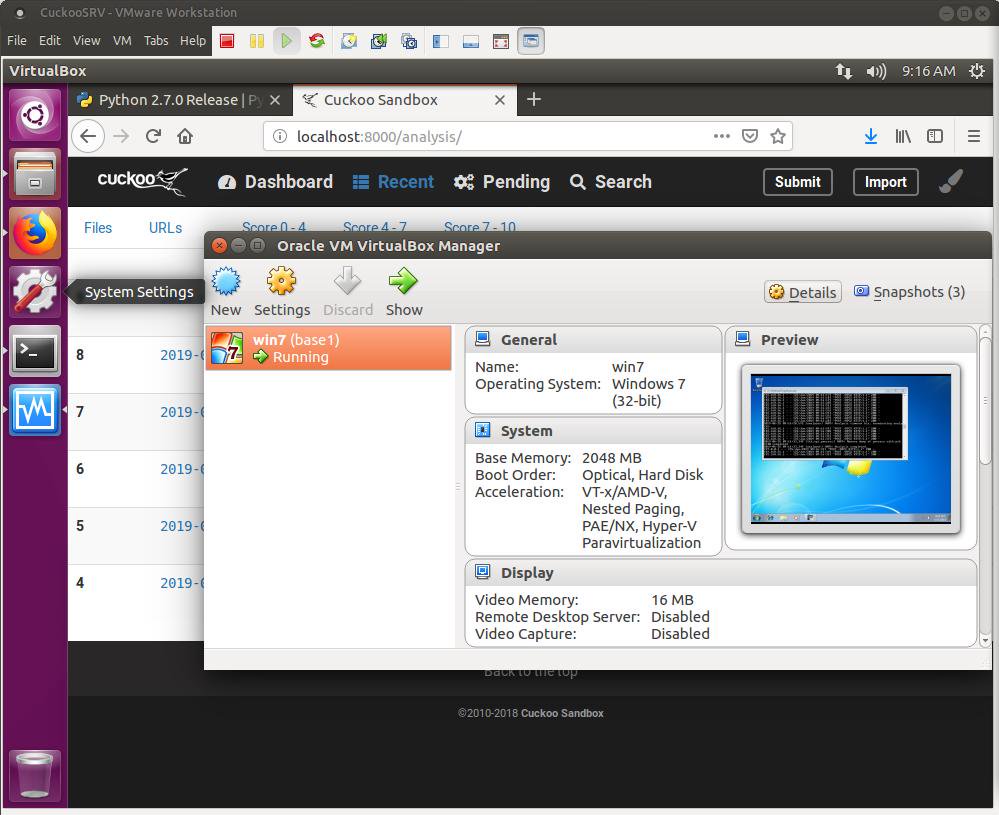
Task: Open VirtualBox machine Settings gear icon
Action: (x=281, y=289)
